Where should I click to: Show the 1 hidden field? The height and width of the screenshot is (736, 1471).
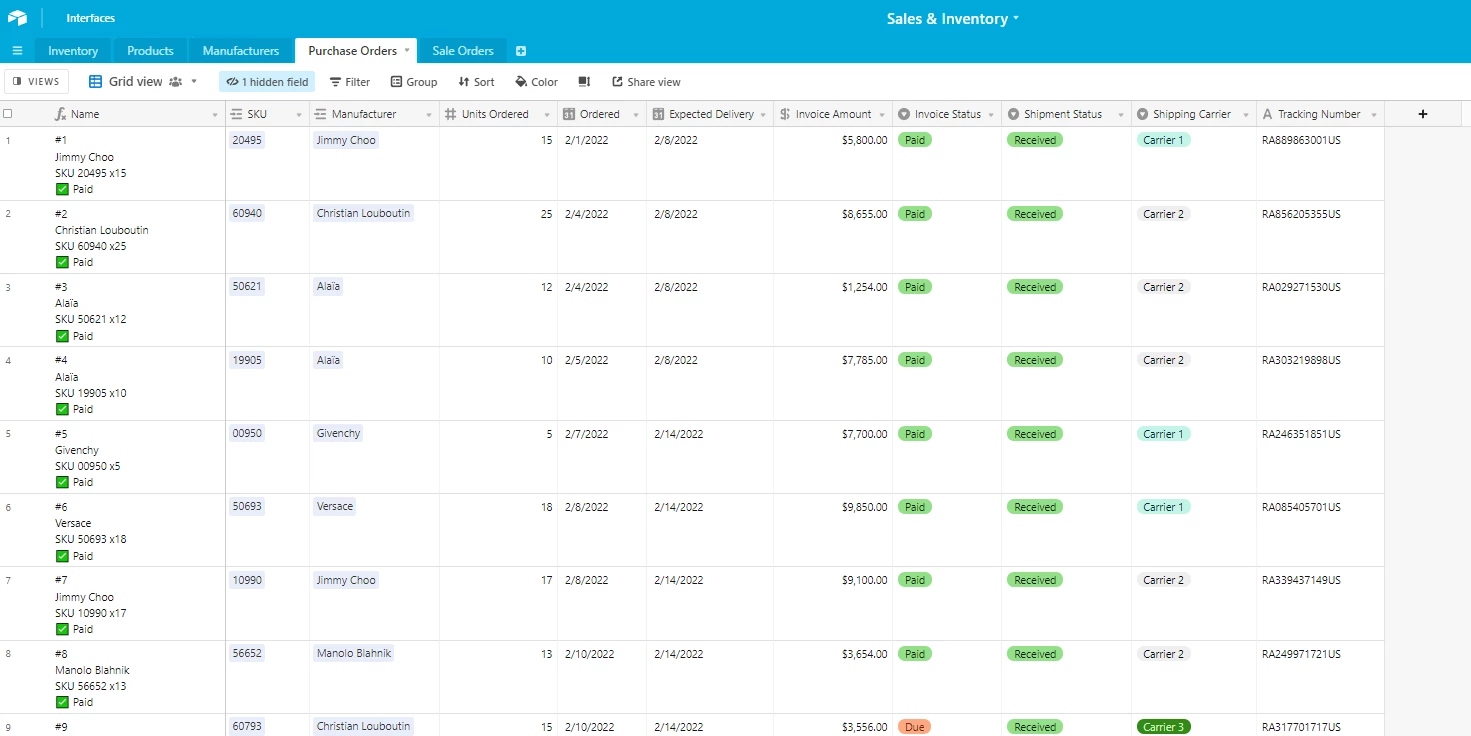tap(267, 82)
